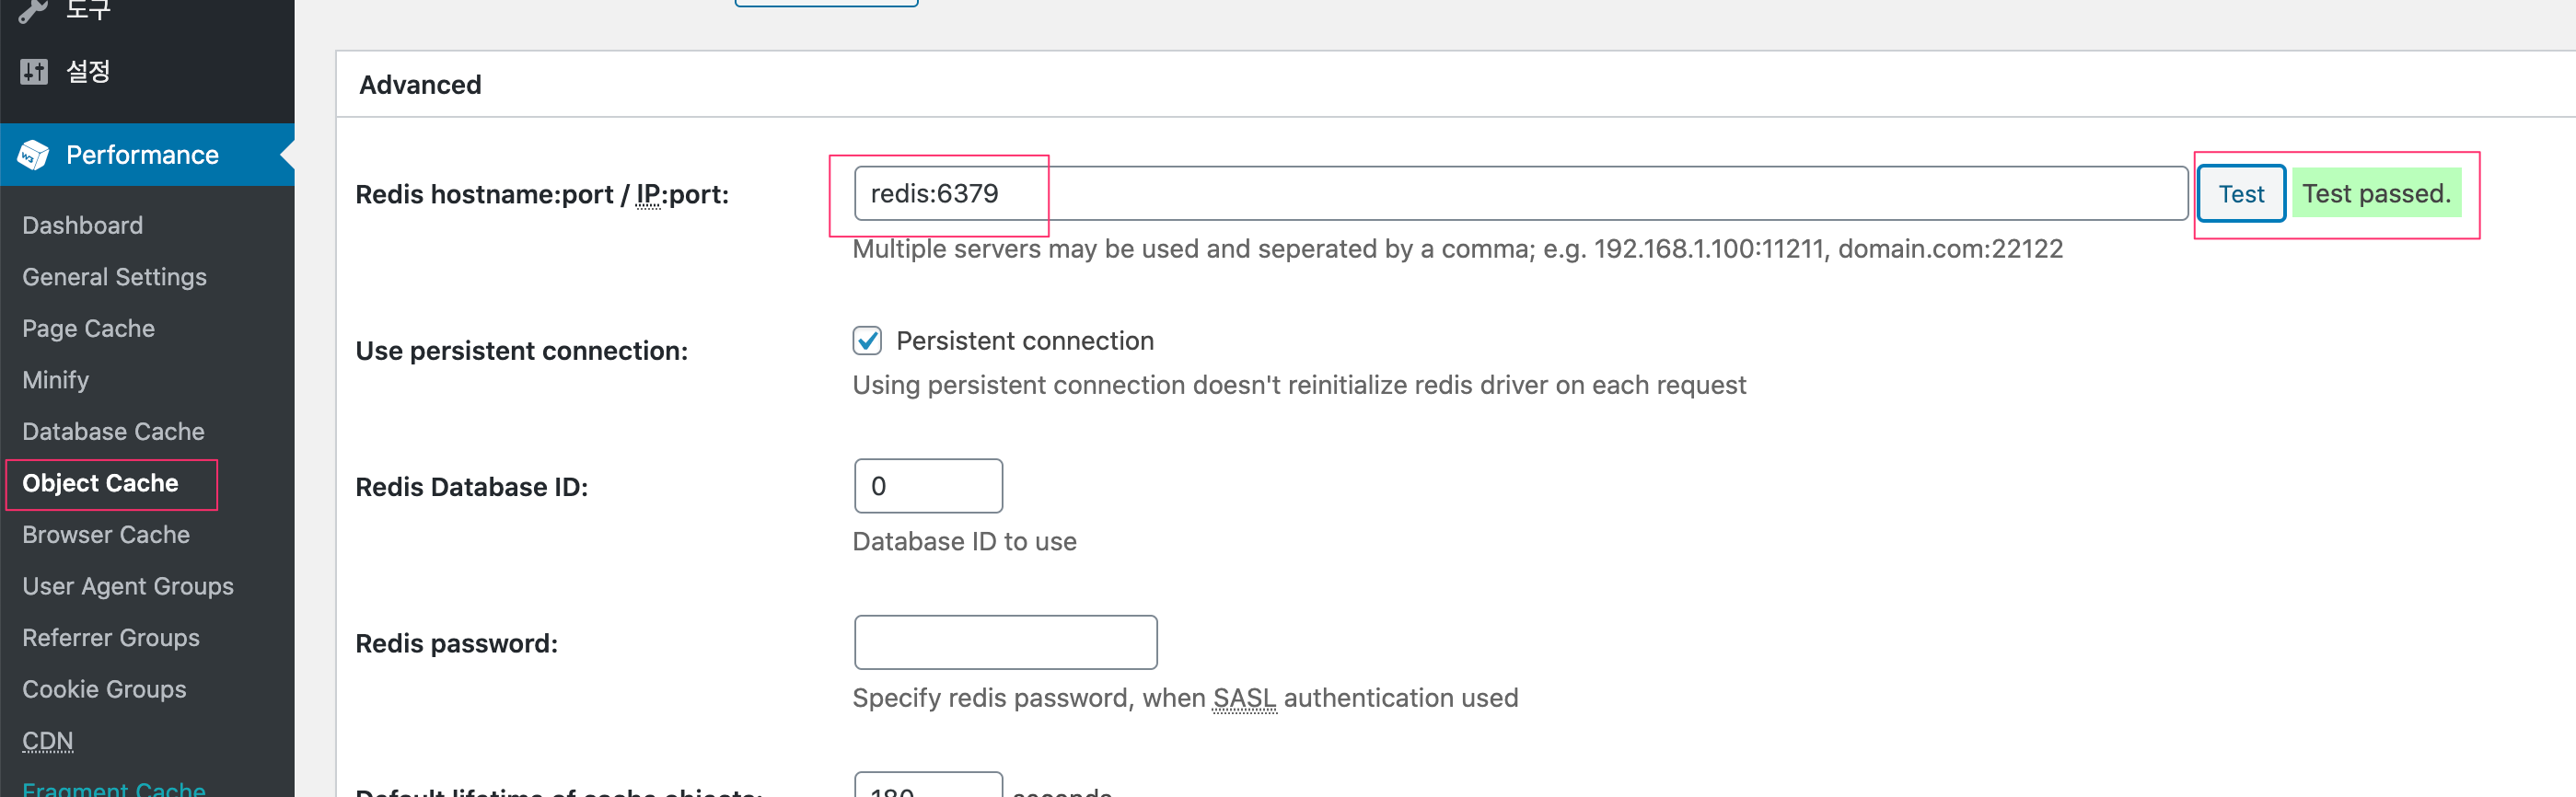Screen dimensions: 2576x797
Task: Click the tools (도구) wrench icon
Action: pos(34,10)
